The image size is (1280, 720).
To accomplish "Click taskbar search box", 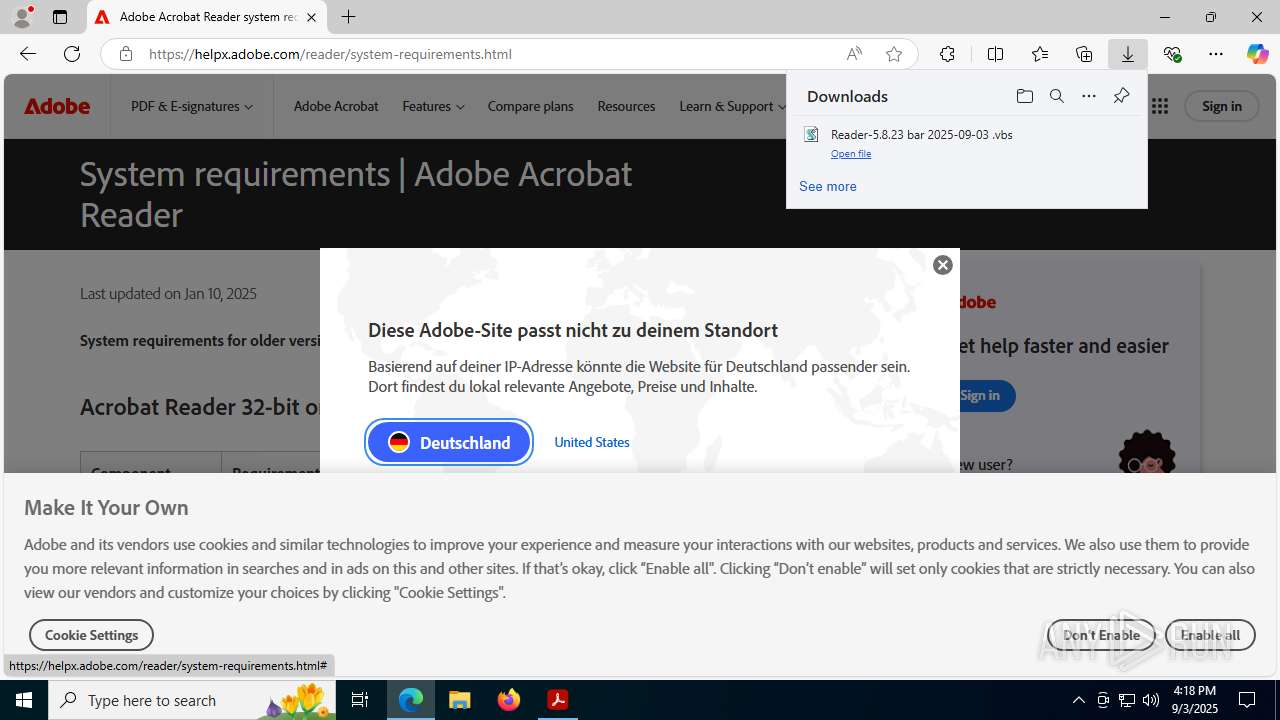I will pos(192,700).
